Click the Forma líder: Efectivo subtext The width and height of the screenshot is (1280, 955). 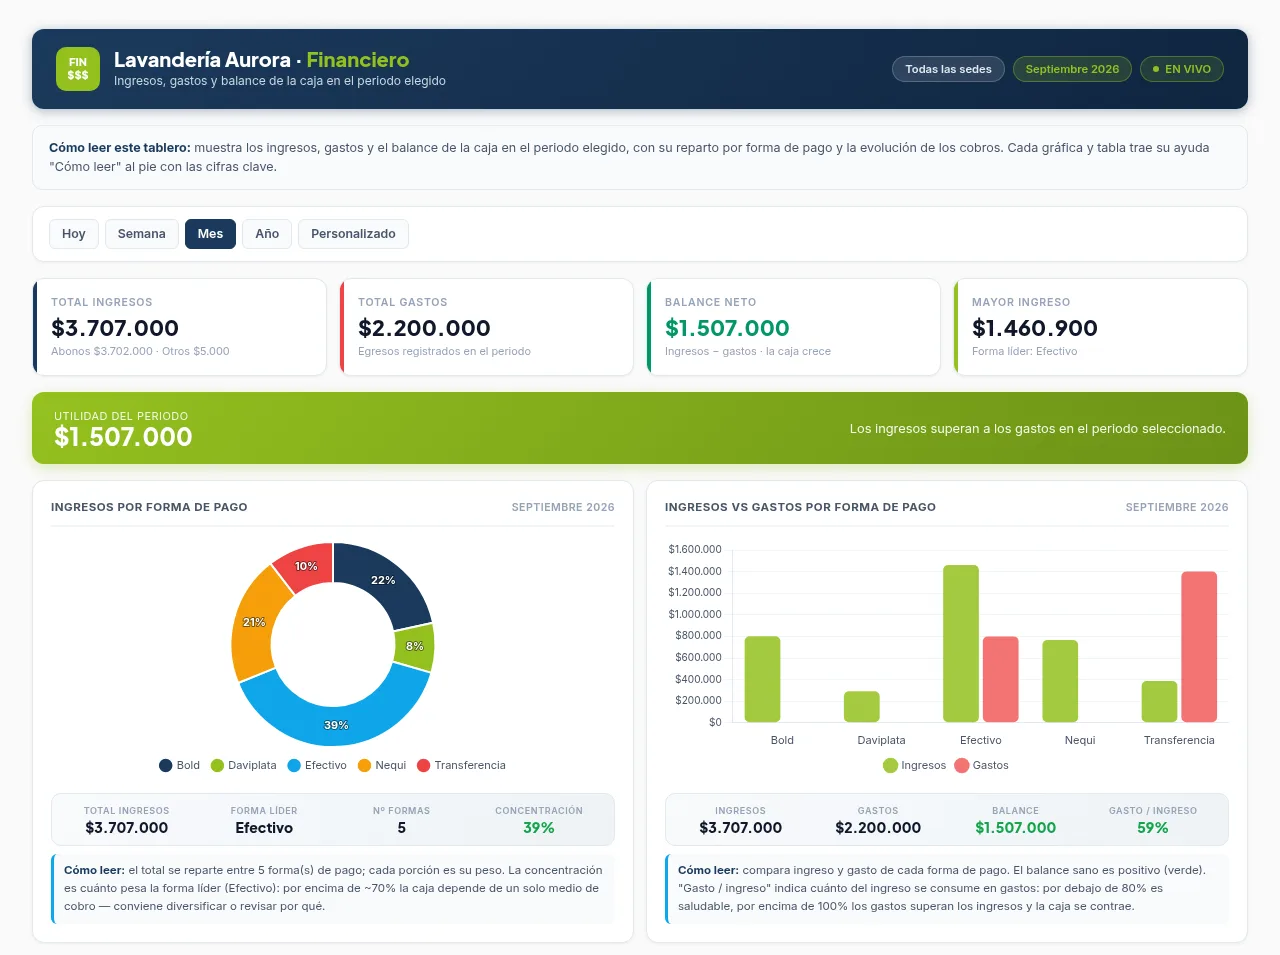(x=1025, y=352)
